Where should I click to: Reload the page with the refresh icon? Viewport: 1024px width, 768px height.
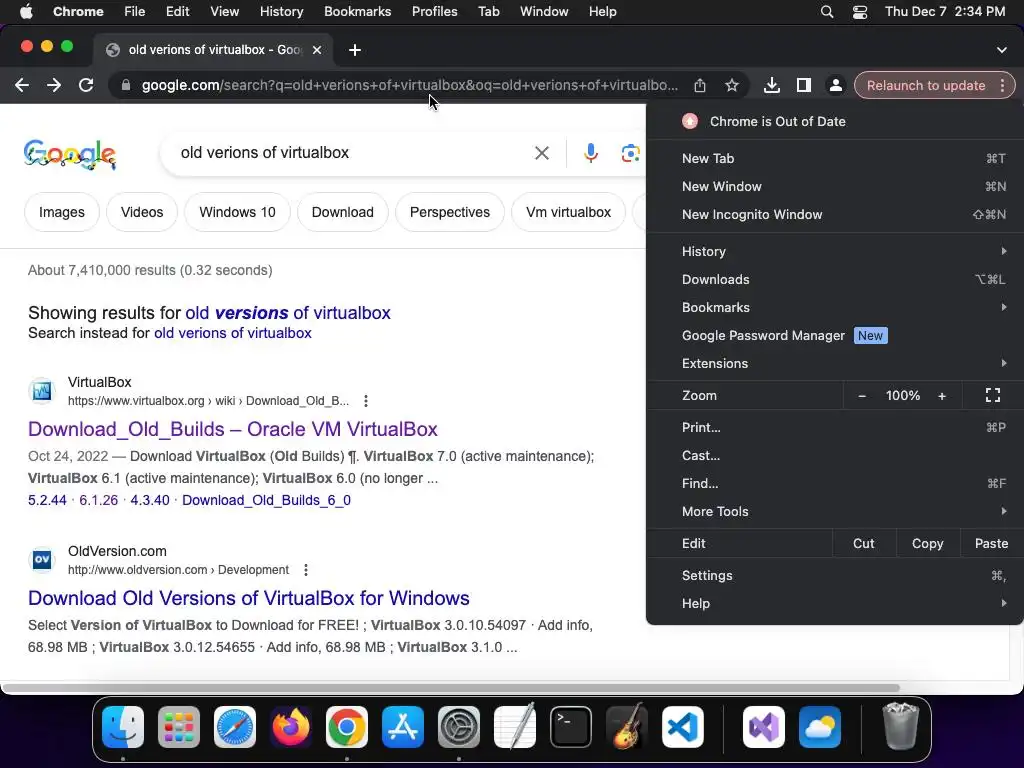[86, 85]
